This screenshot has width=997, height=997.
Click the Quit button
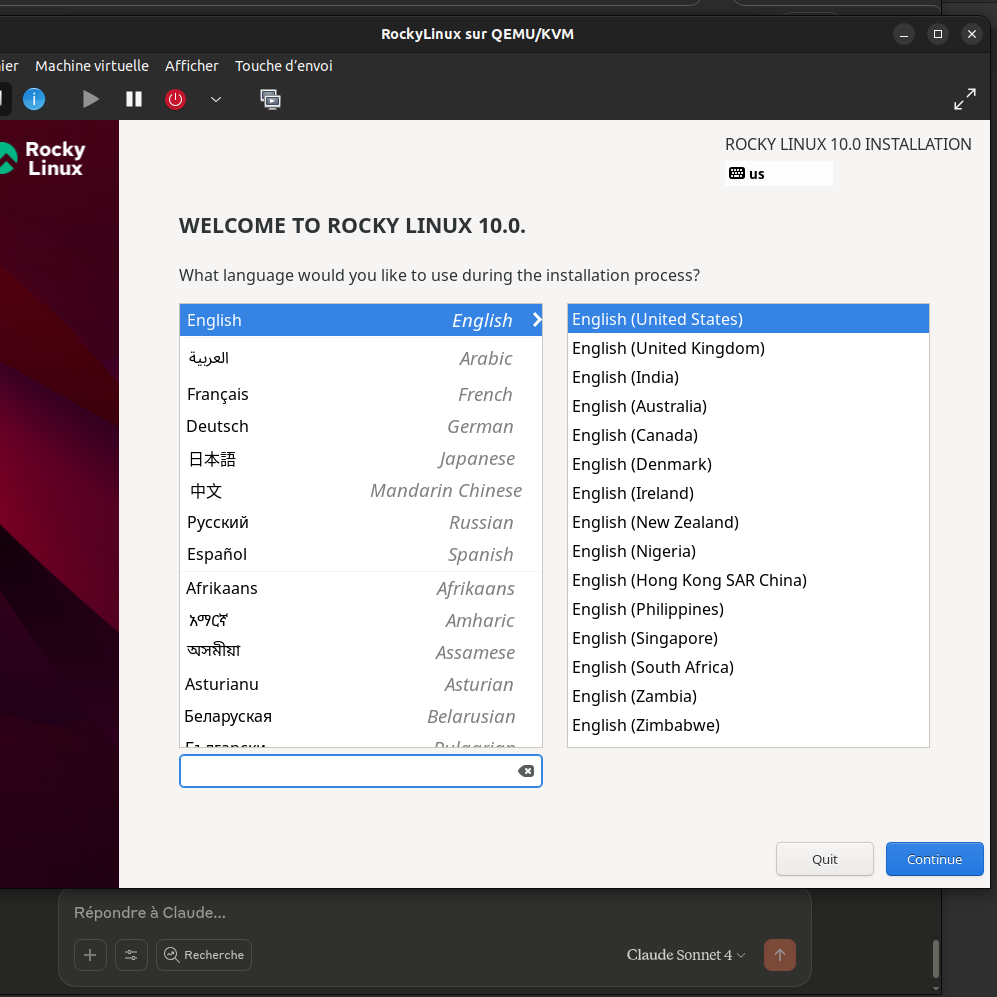point(825,859)
